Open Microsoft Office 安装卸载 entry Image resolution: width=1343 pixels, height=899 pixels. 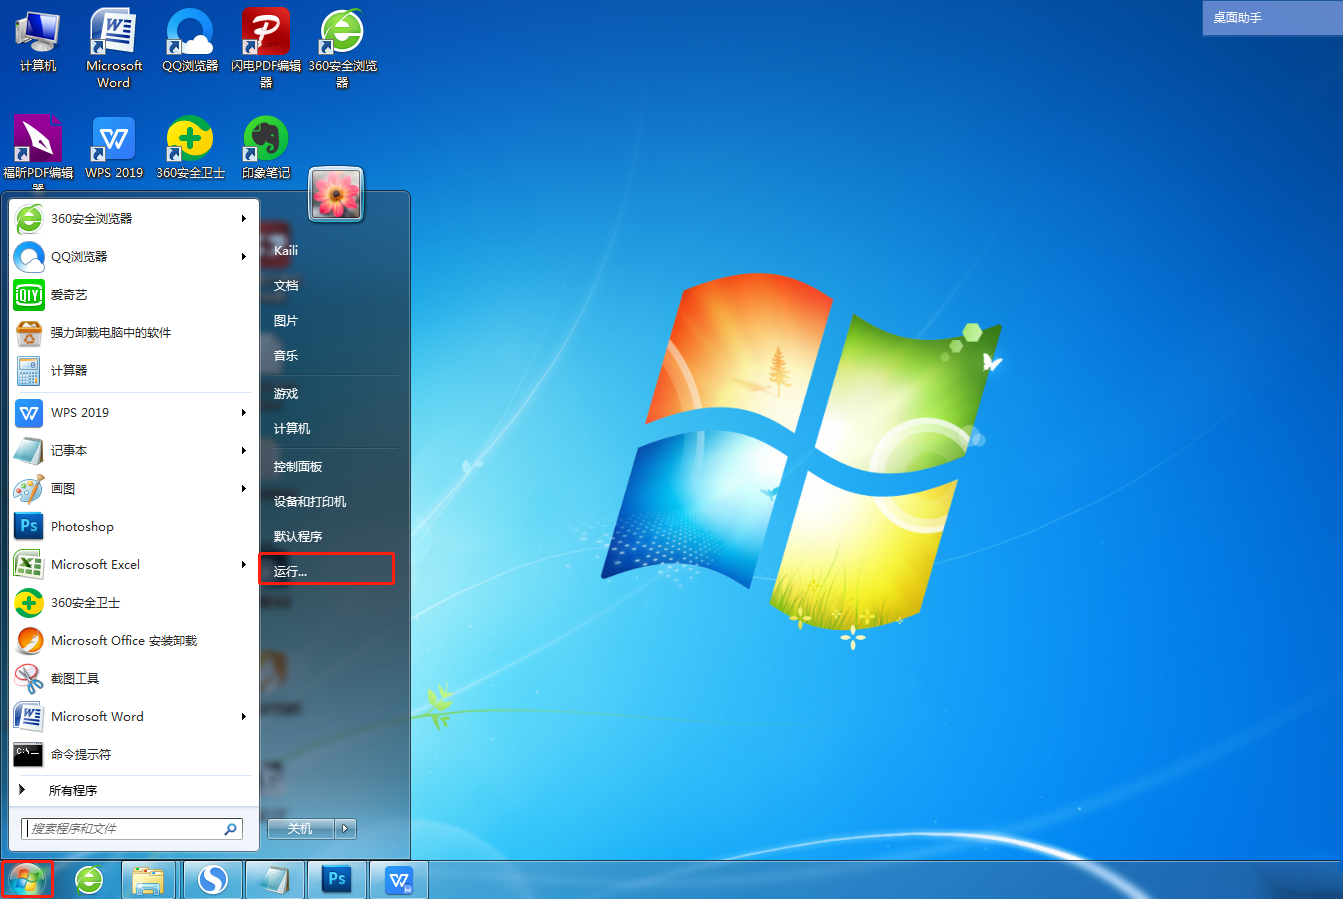(x=134, y=640)
